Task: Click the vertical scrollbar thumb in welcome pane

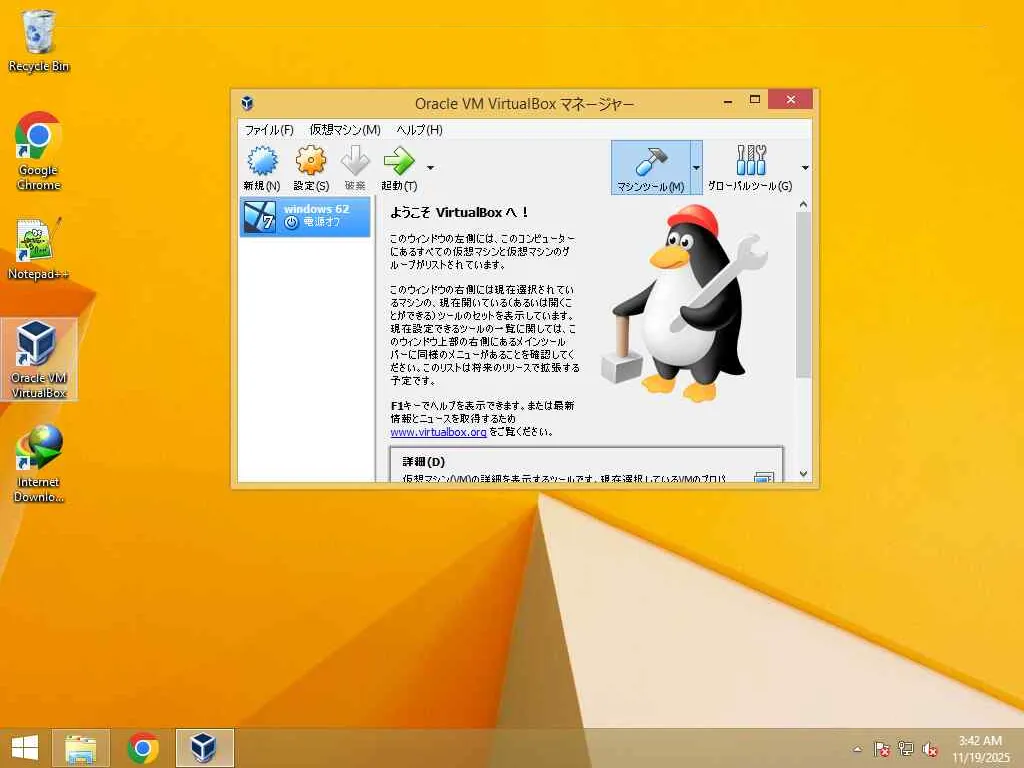Action: point(803,295)
